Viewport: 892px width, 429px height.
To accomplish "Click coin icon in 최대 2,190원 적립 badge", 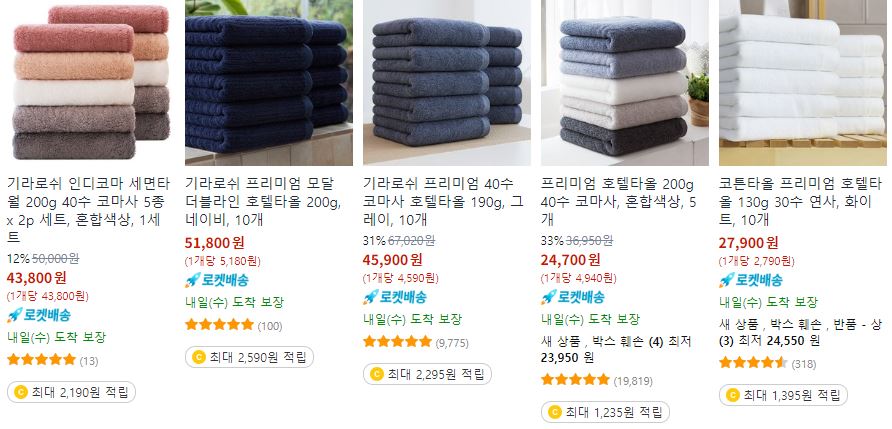I will point(21,392).
